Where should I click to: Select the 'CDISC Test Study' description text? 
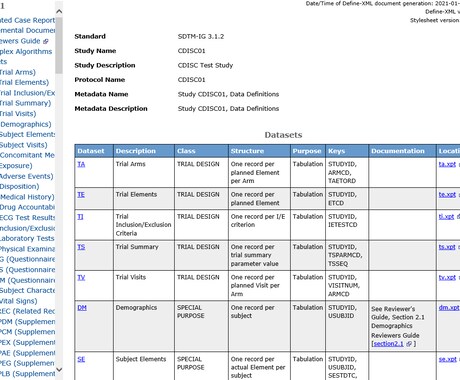coord(205,65)
